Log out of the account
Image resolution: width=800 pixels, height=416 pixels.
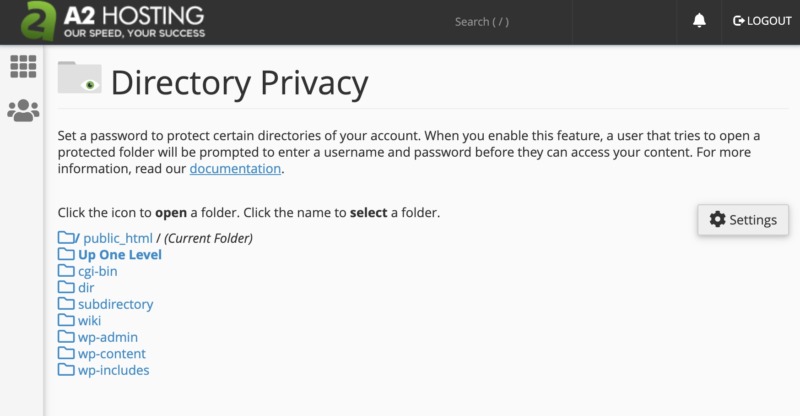(762, 21)
